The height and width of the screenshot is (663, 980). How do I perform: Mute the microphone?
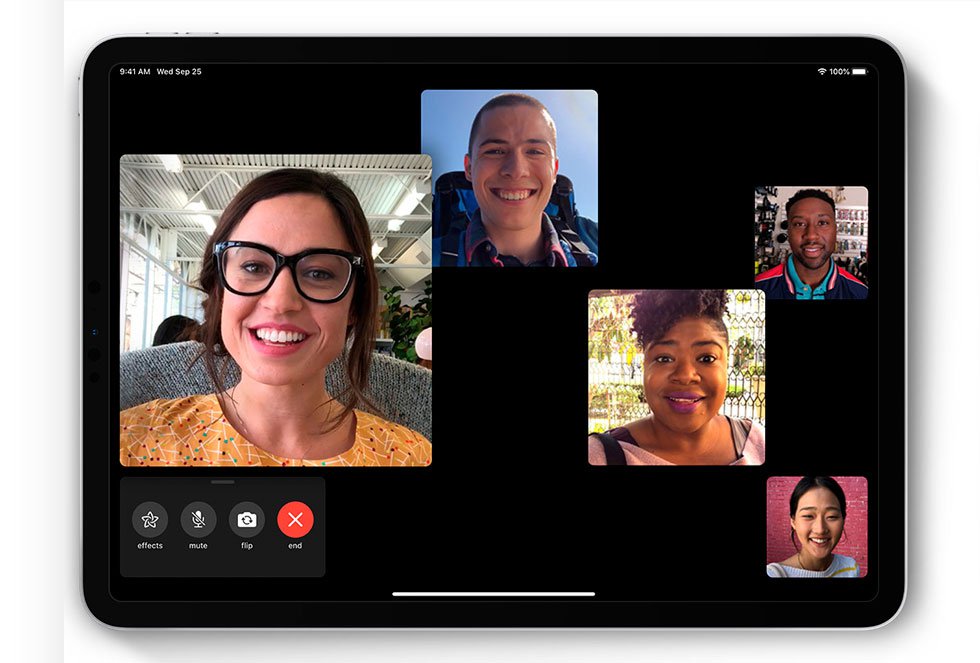[198, 519]
